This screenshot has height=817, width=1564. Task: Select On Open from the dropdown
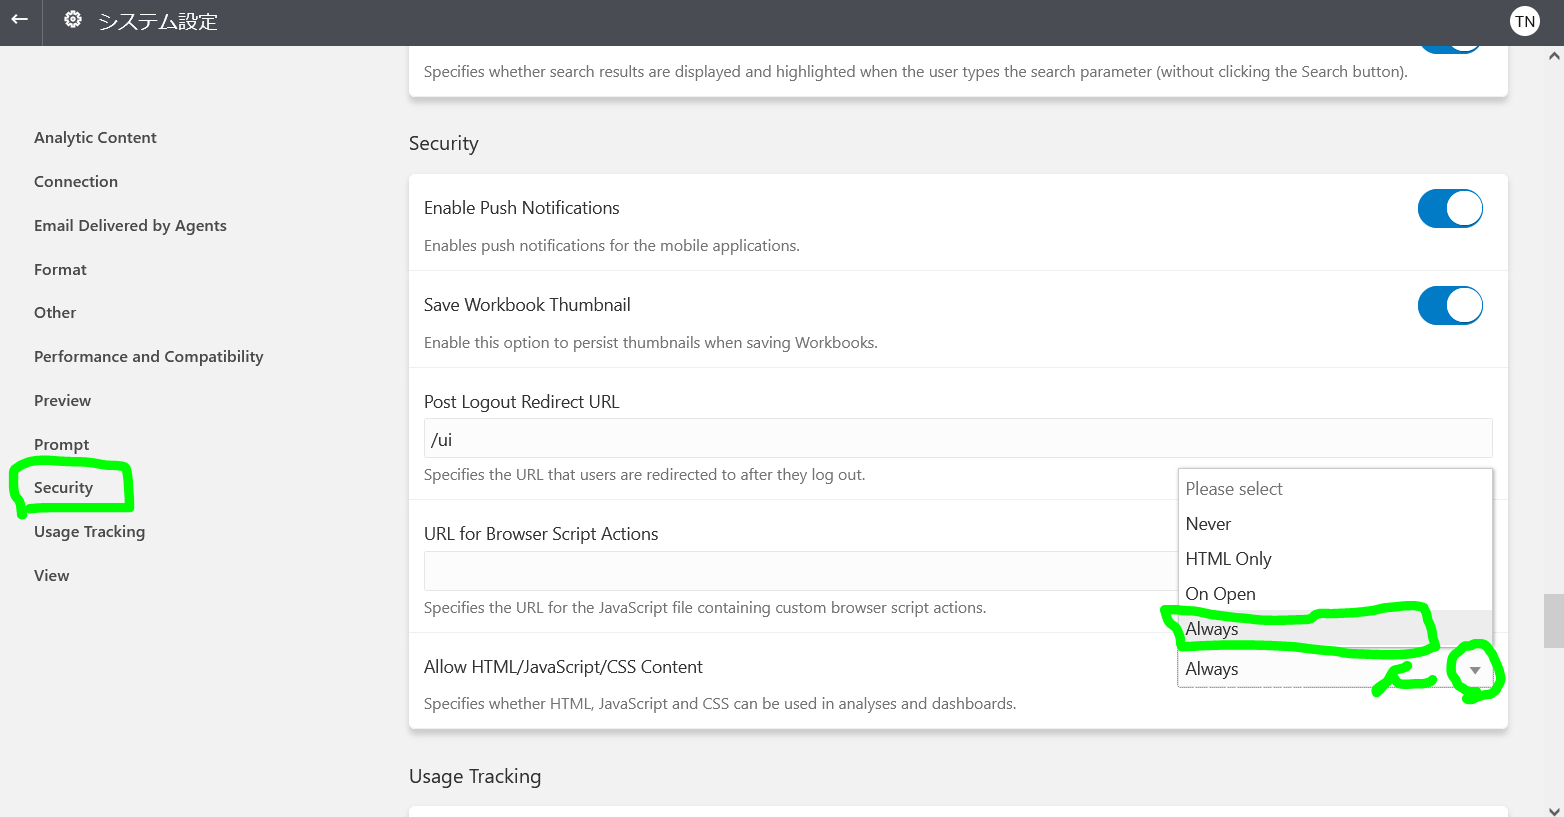(x=1220, y=593)
